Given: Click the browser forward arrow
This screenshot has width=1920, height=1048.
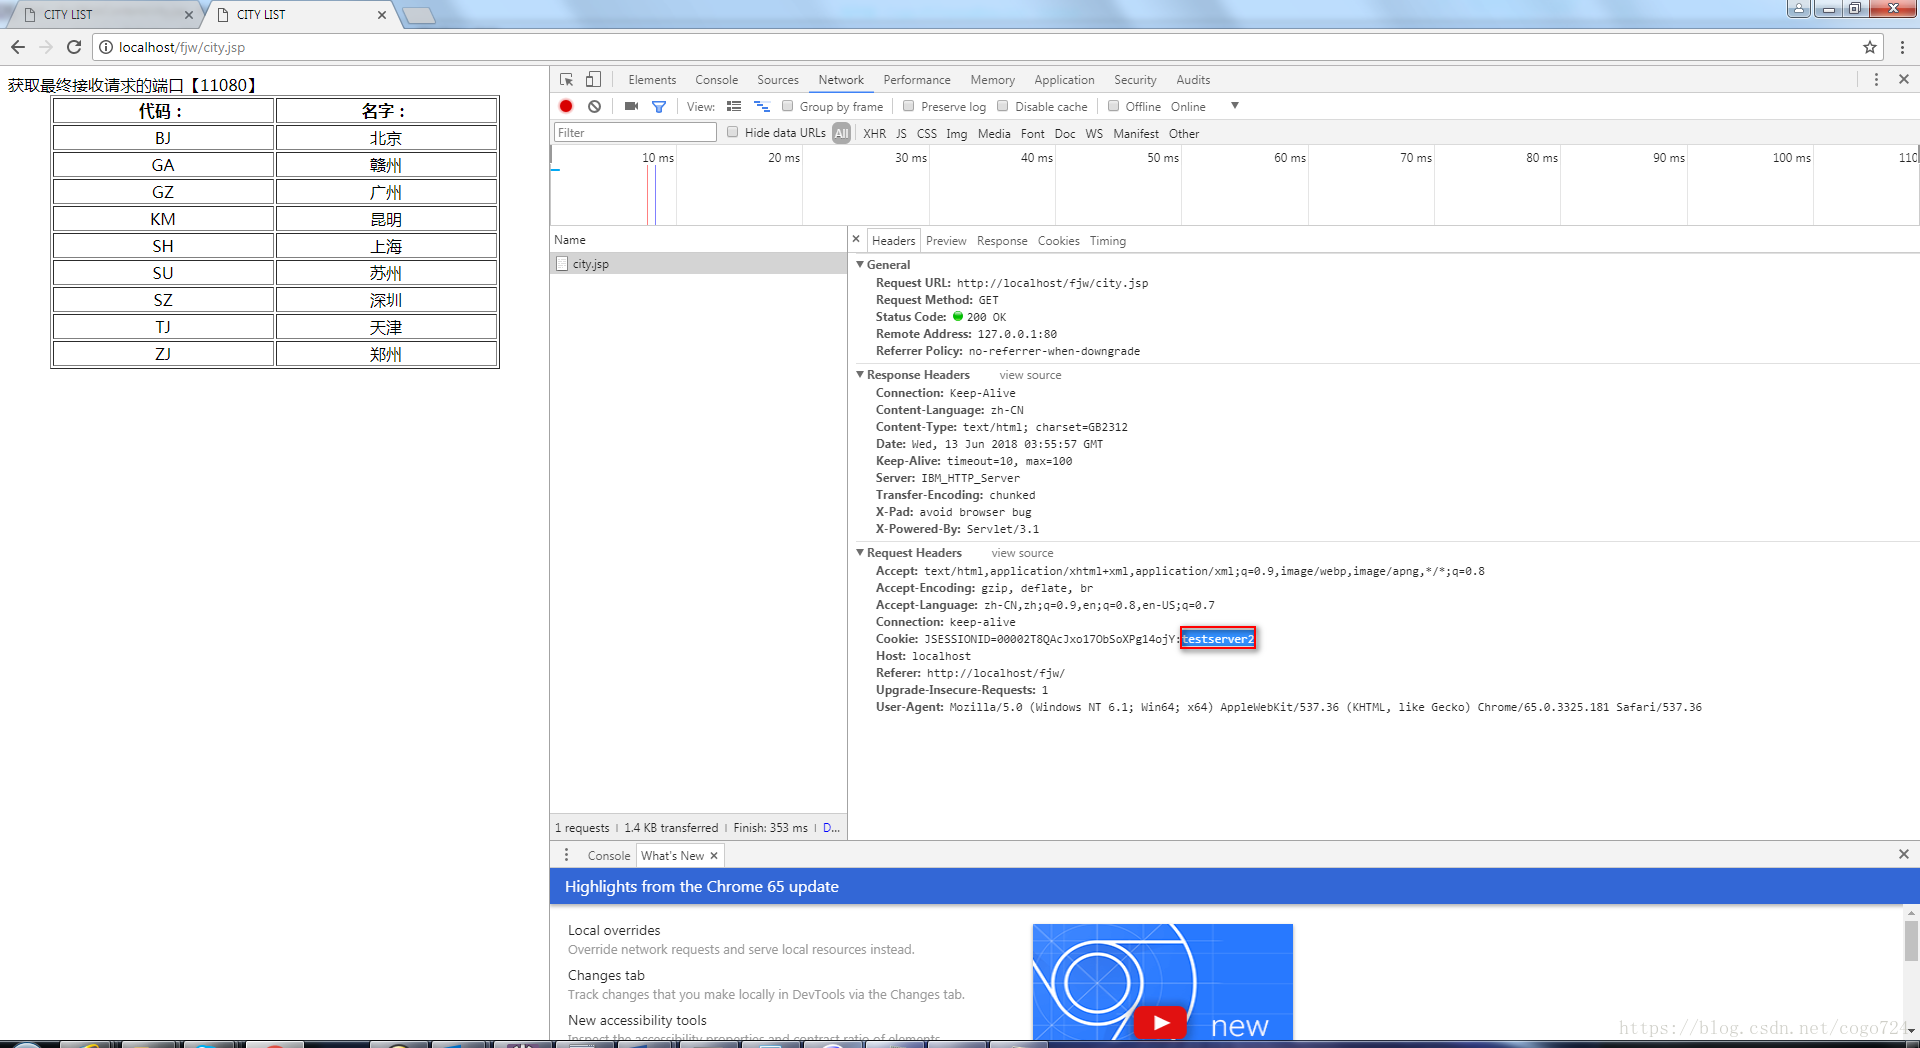Looking at the screenshot, I should (x=46, y=47).
